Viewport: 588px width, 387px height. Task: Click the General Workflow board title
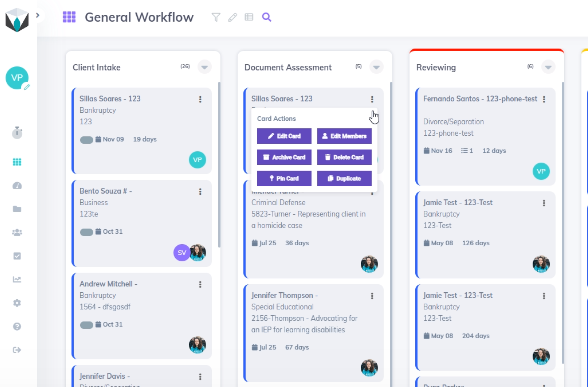[139, 17]
